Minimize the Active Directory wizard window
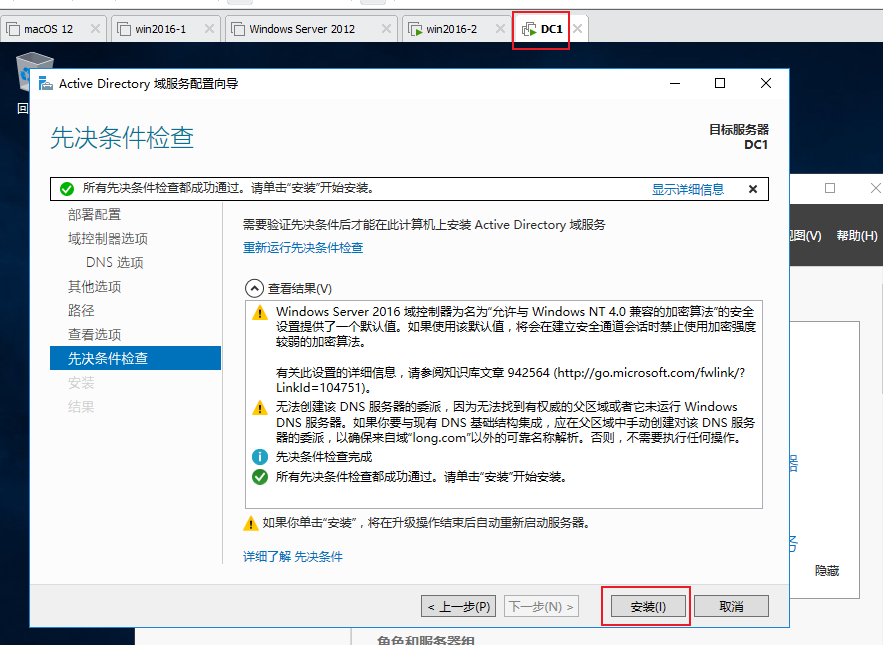The image size is (883, 645). point(675,83)
